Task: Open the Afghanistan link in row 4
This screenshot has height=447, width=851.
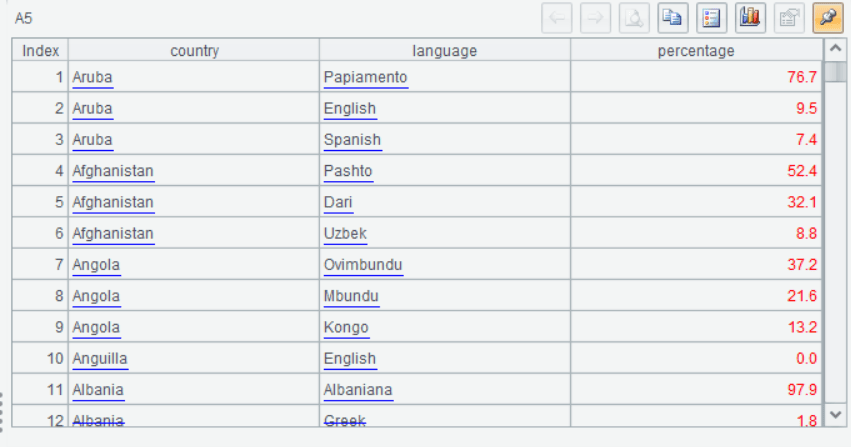Action: point(113,171)
